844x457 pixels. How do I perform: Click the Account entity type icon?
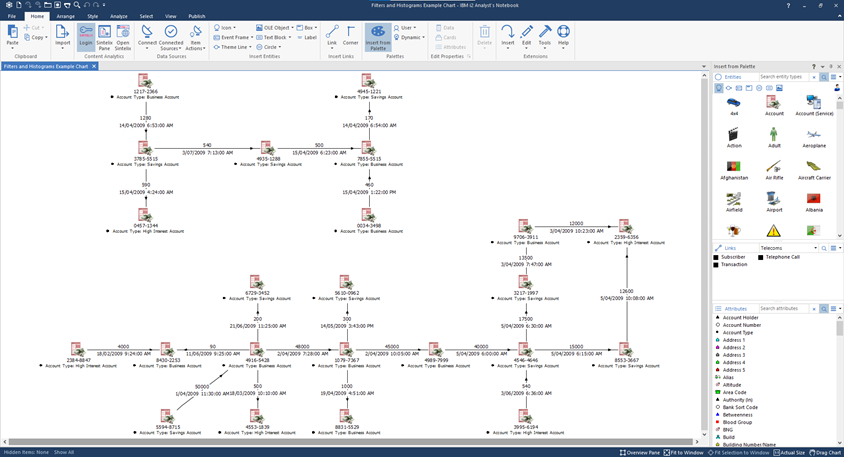coord(773,104)
